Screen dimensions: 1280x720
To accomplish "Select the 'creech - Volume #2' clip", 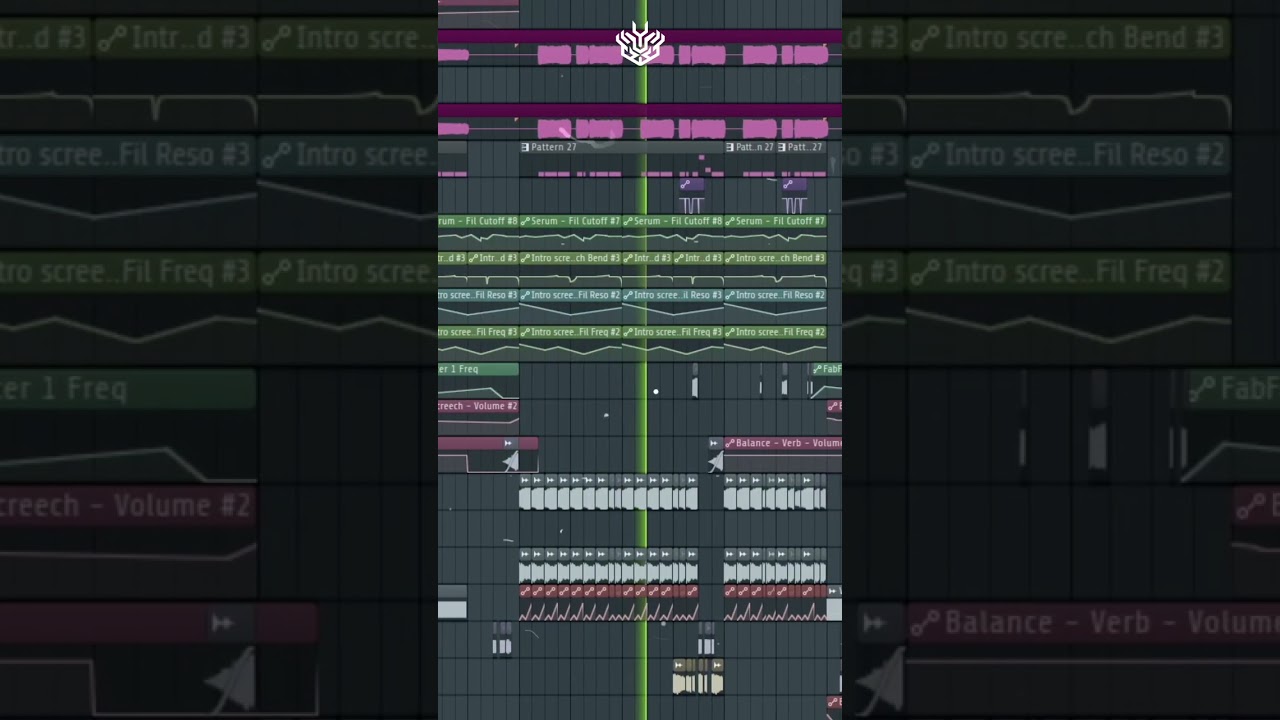I will 478,406.
